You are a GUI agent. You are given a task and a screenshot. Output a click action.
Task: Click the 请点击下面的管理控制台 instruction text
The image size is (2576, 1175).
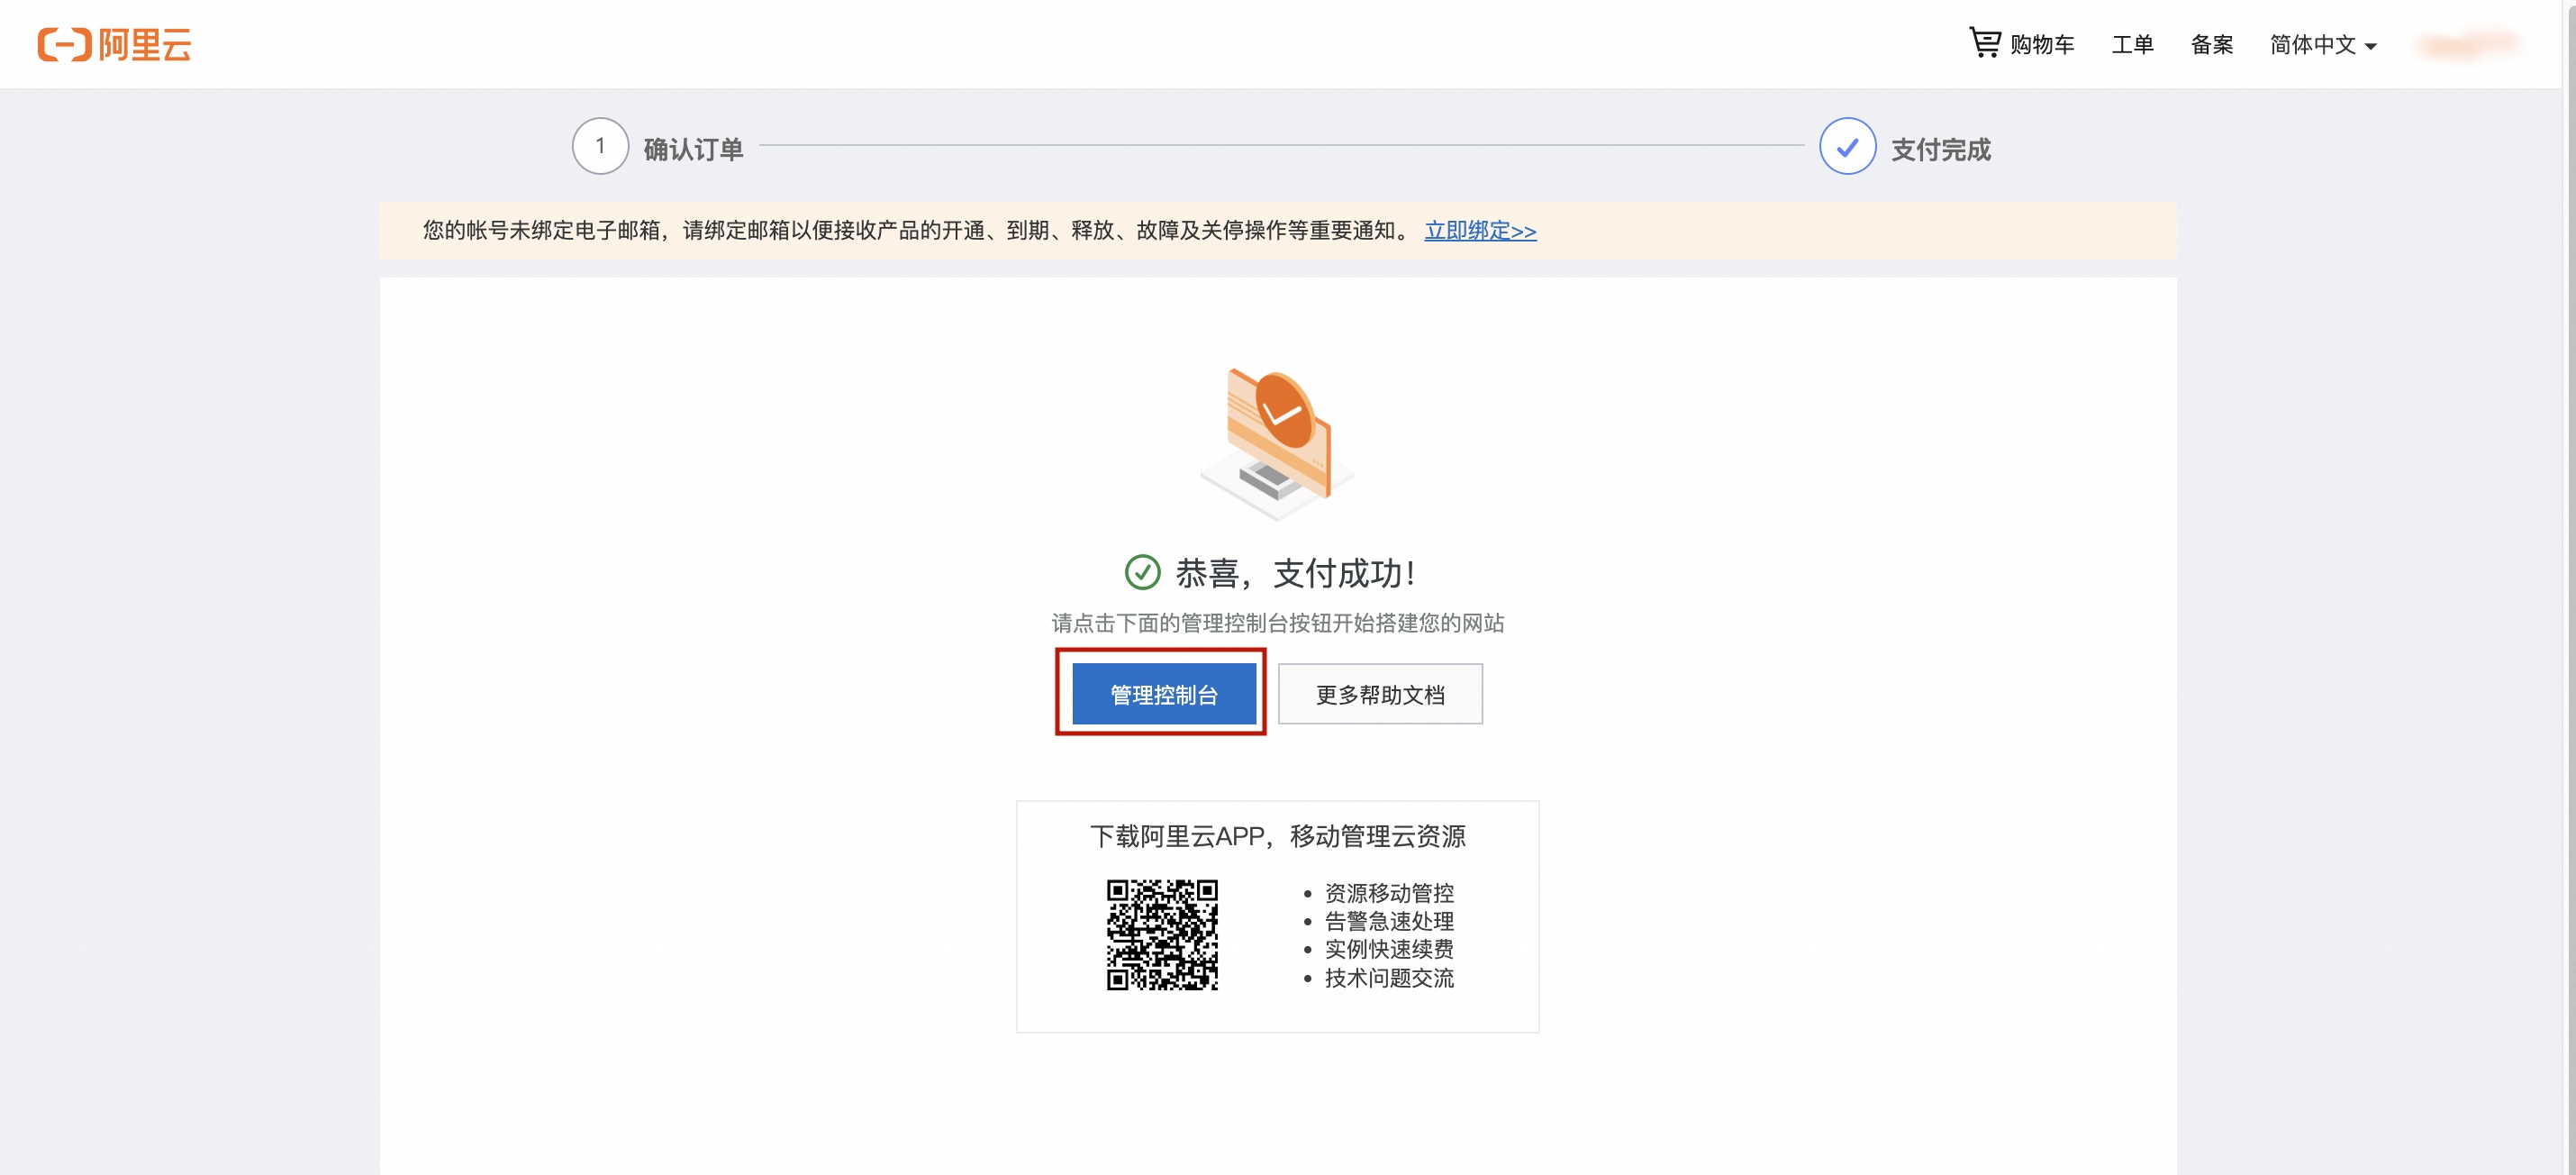coord(1277,624)
